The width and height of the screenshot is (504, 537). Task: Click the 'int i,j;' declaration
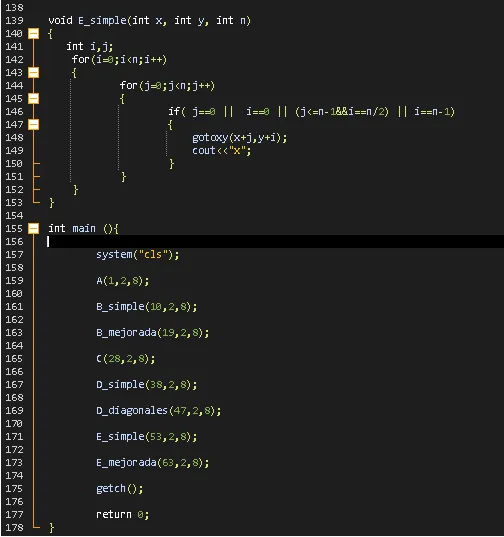[90, 47]
